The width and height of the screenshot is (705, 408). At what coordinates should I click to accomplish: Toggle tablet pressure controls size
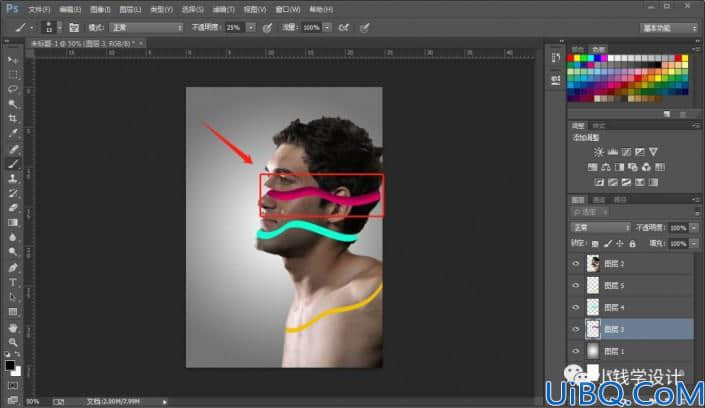[x=364, y=28]
